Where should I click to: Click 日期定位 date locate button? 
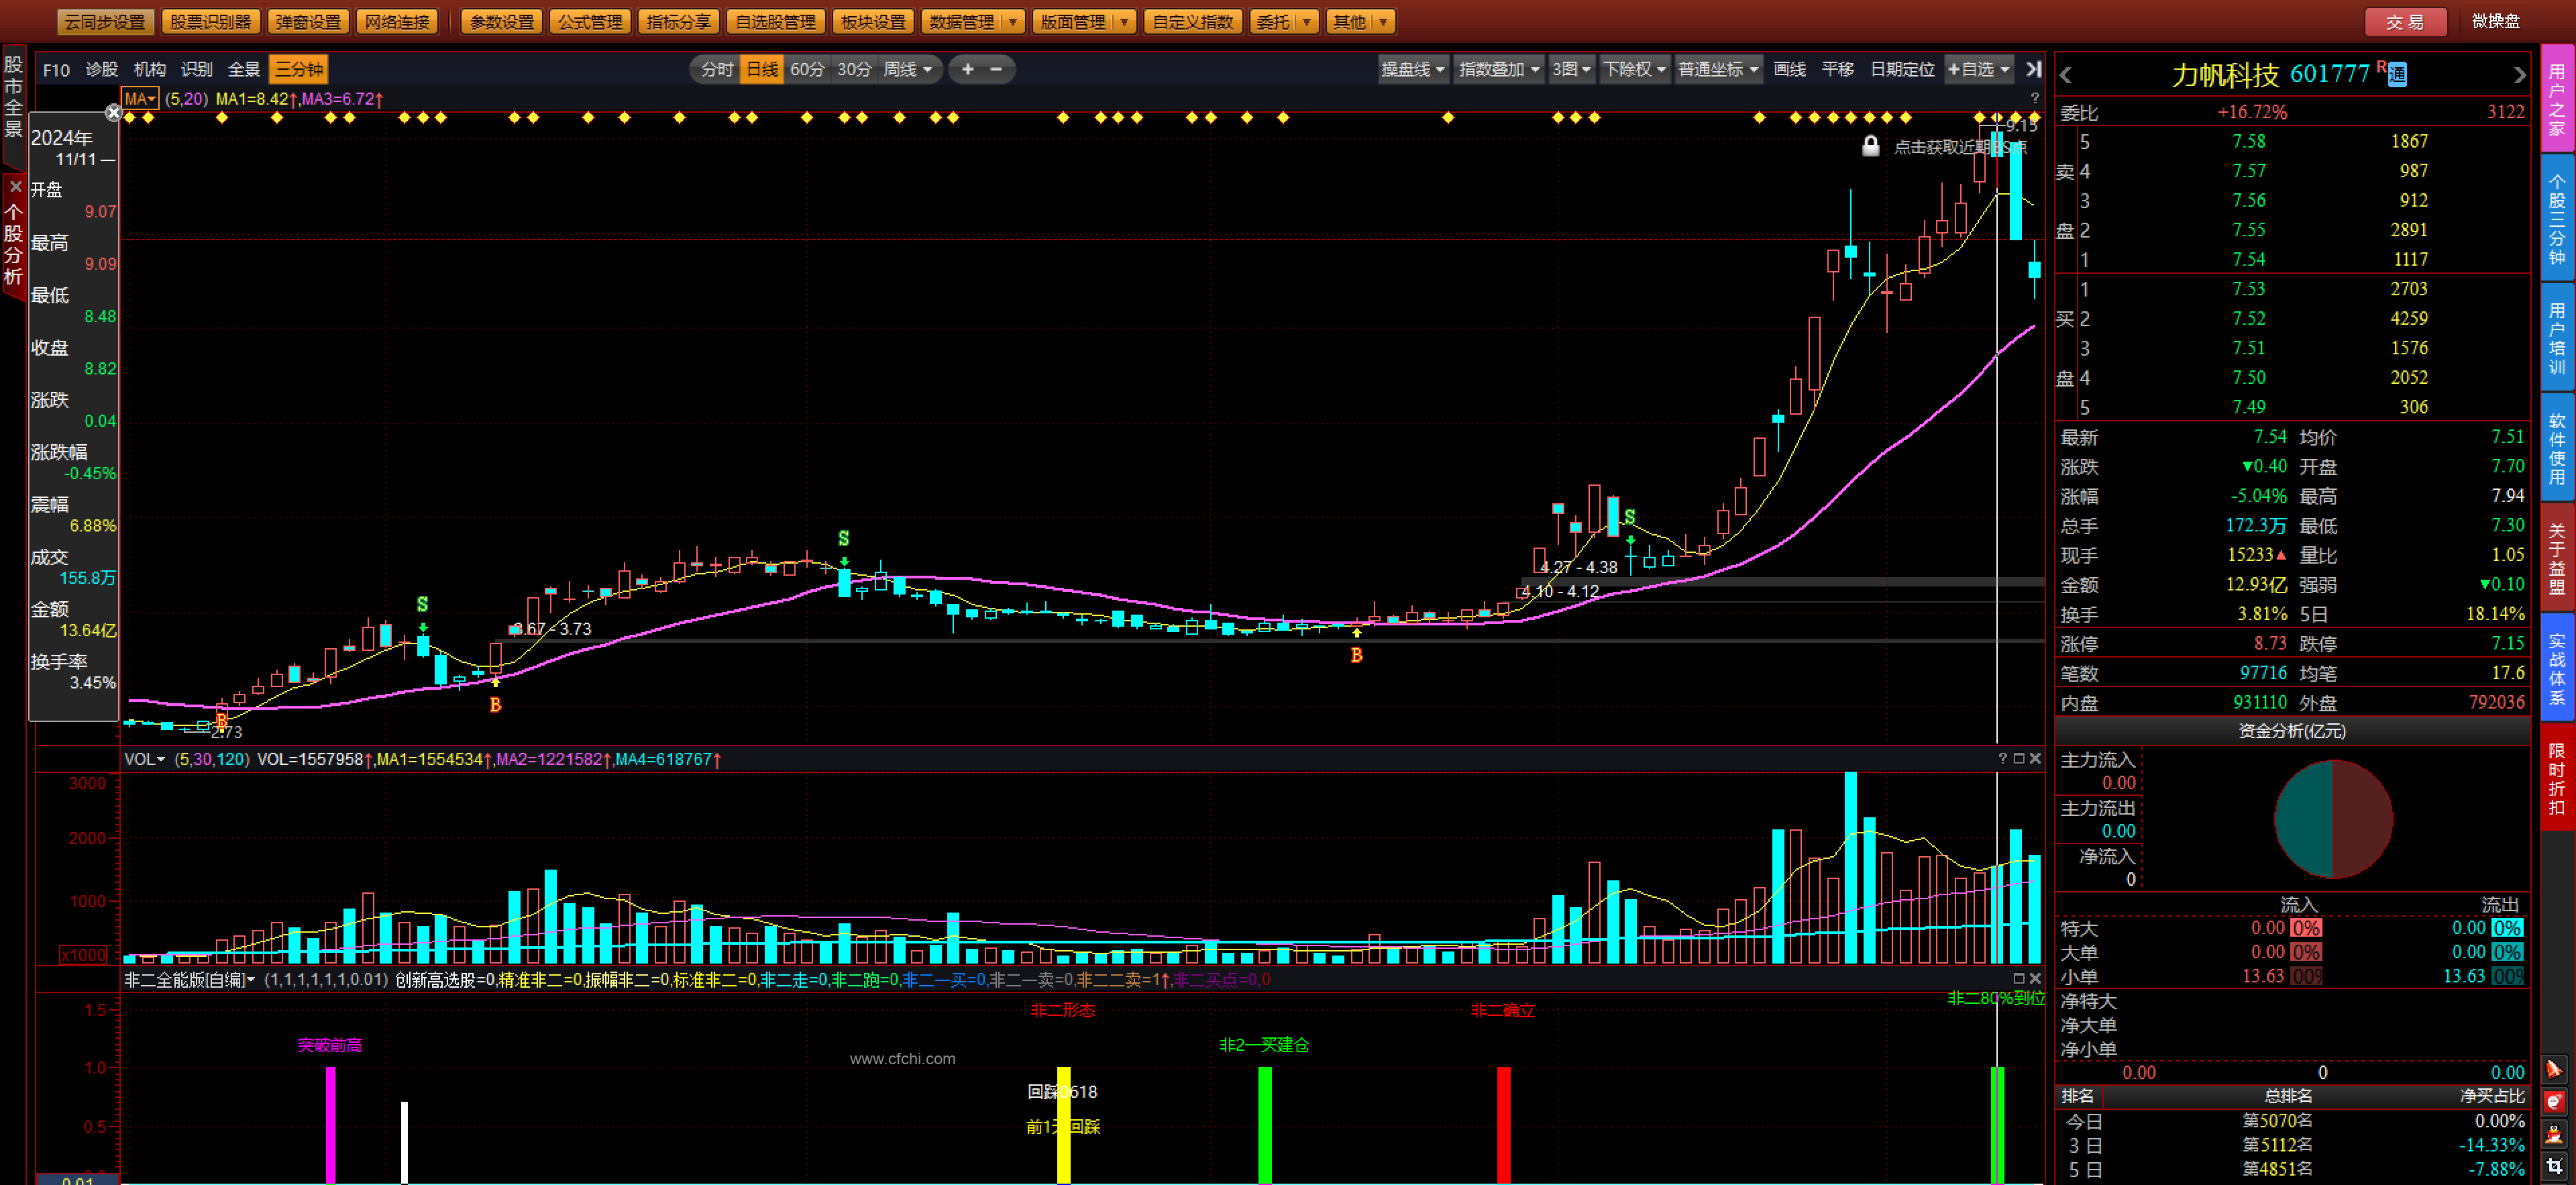pos(1902,69)
